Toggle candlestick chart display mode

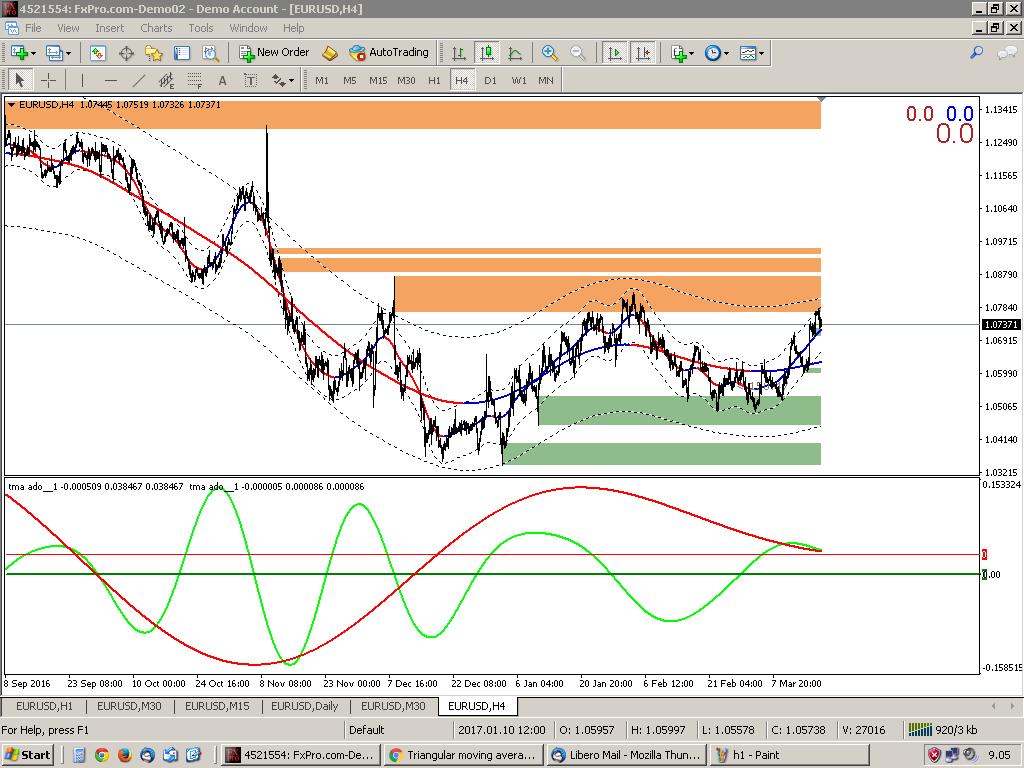(x=487, y=53)
